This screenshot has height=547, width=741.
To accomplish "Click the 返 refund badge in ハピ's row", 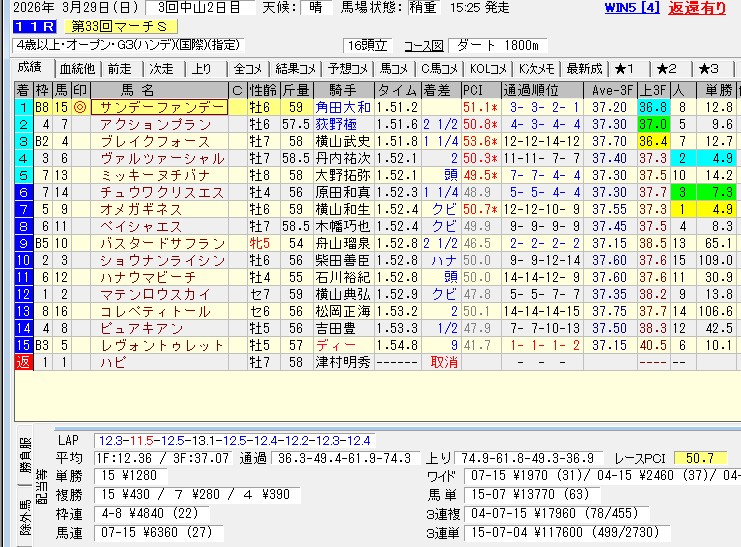I will 22,361.
